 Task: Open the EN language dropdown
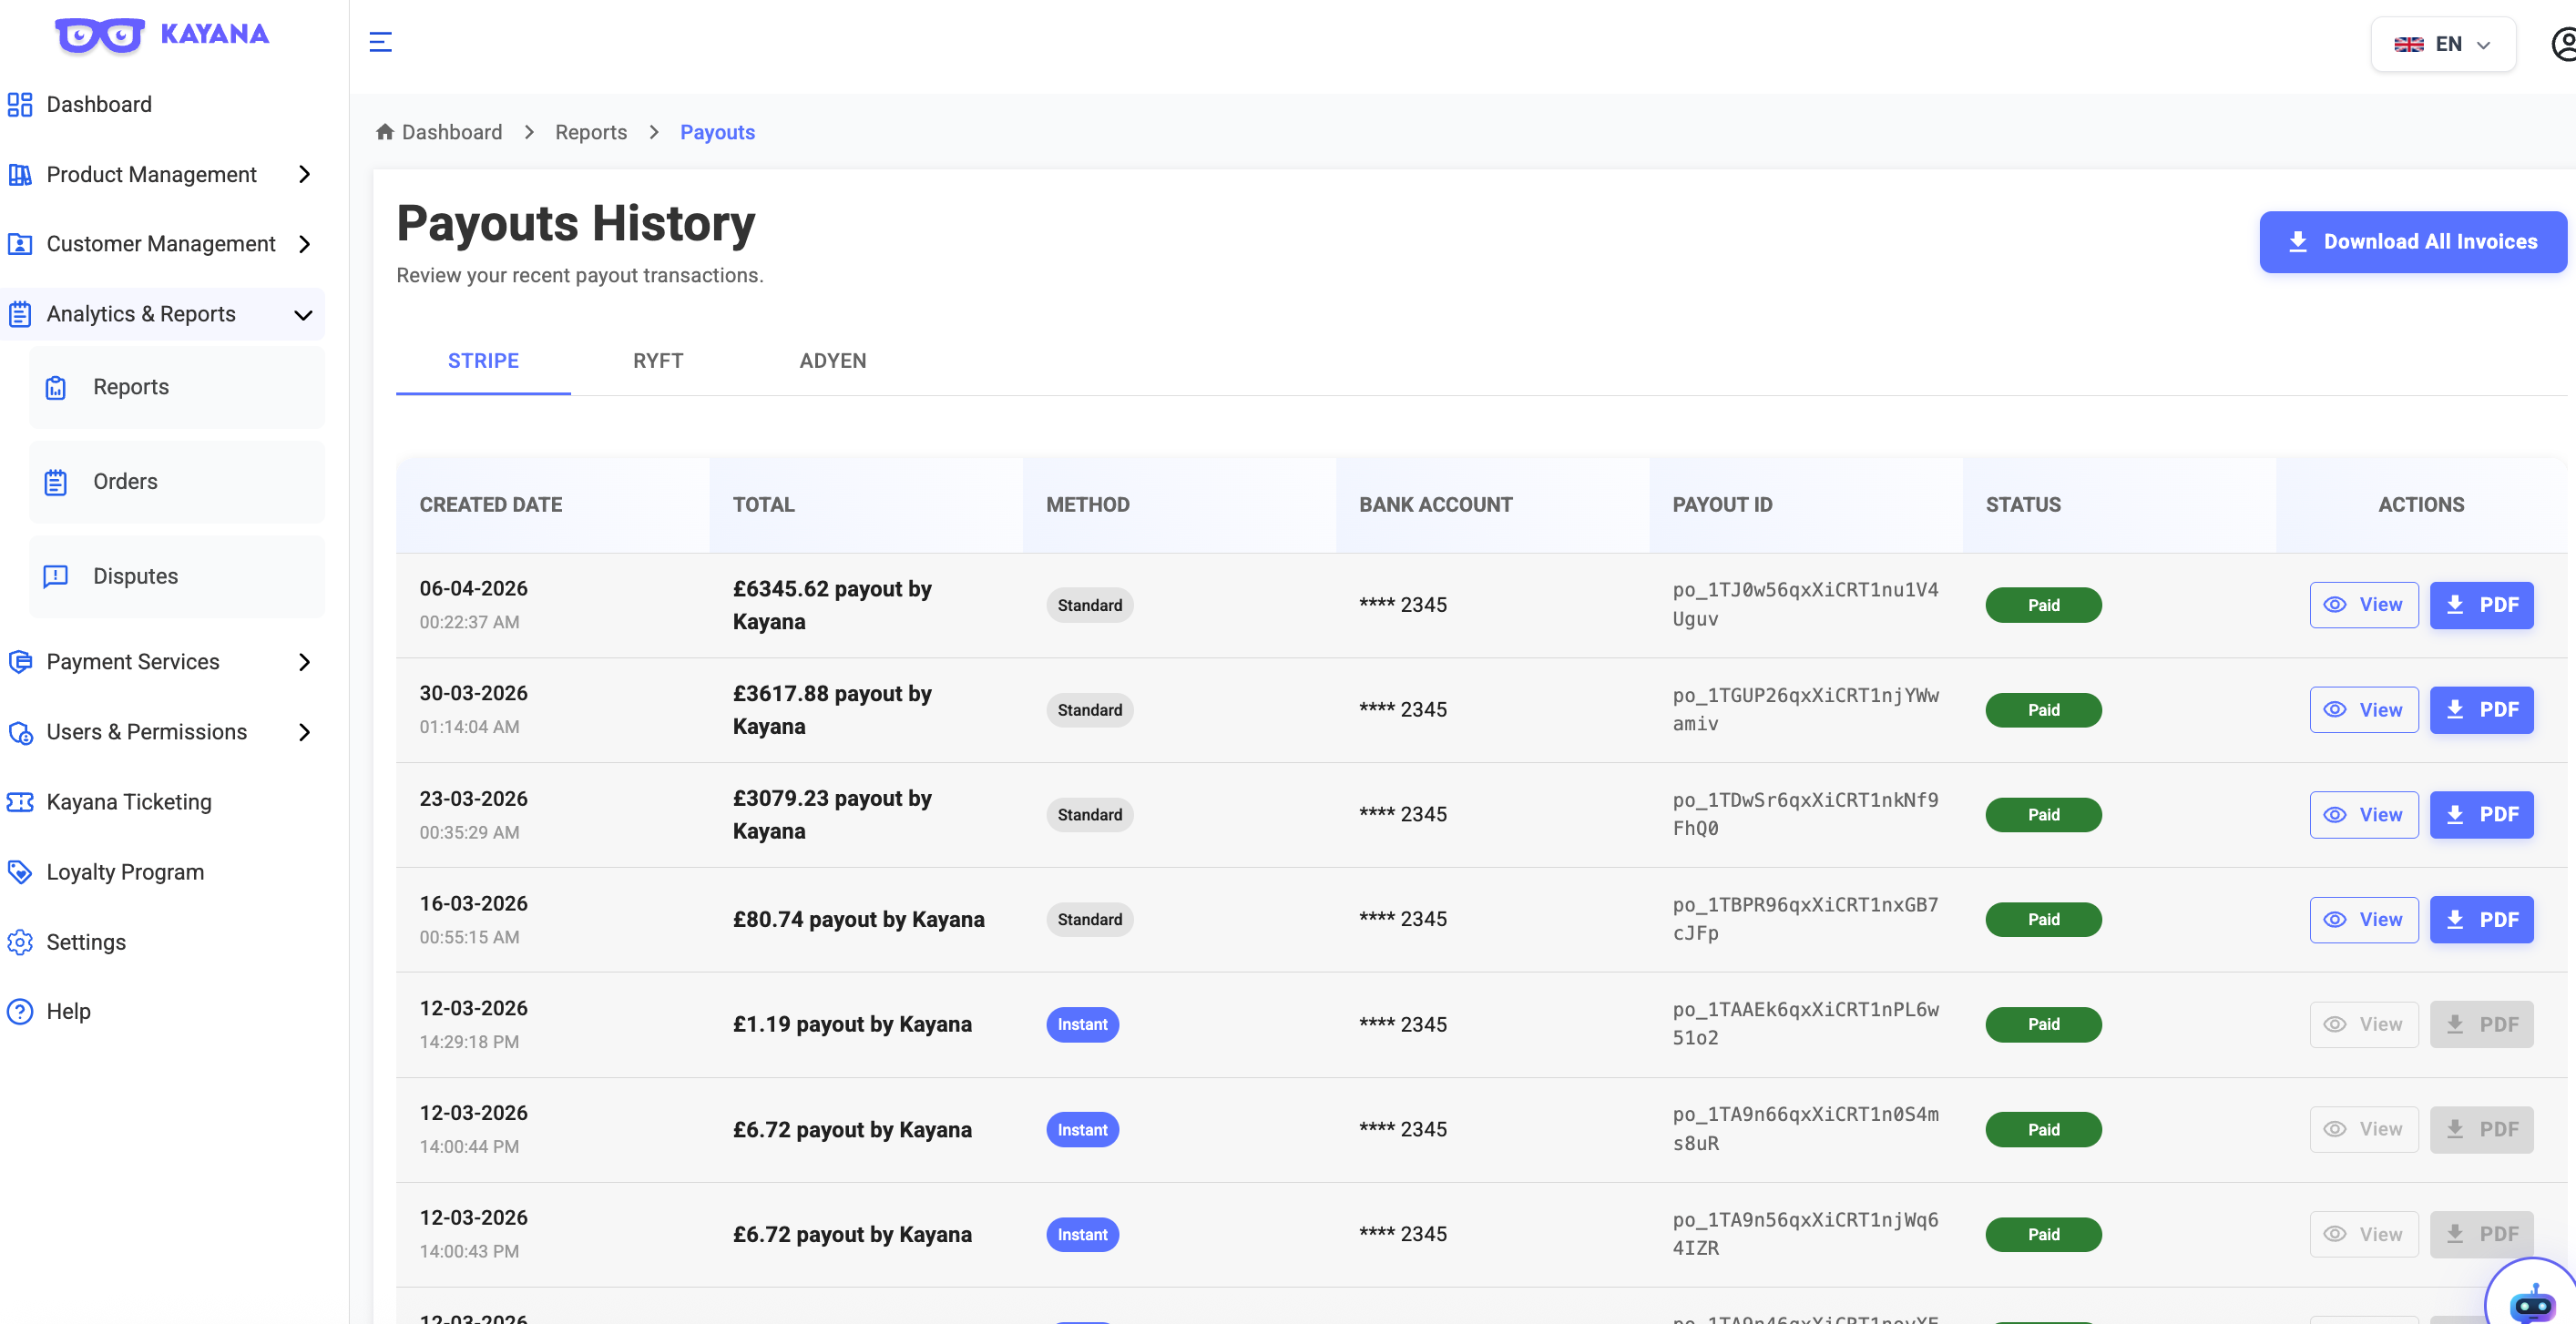pos(2442,44)
